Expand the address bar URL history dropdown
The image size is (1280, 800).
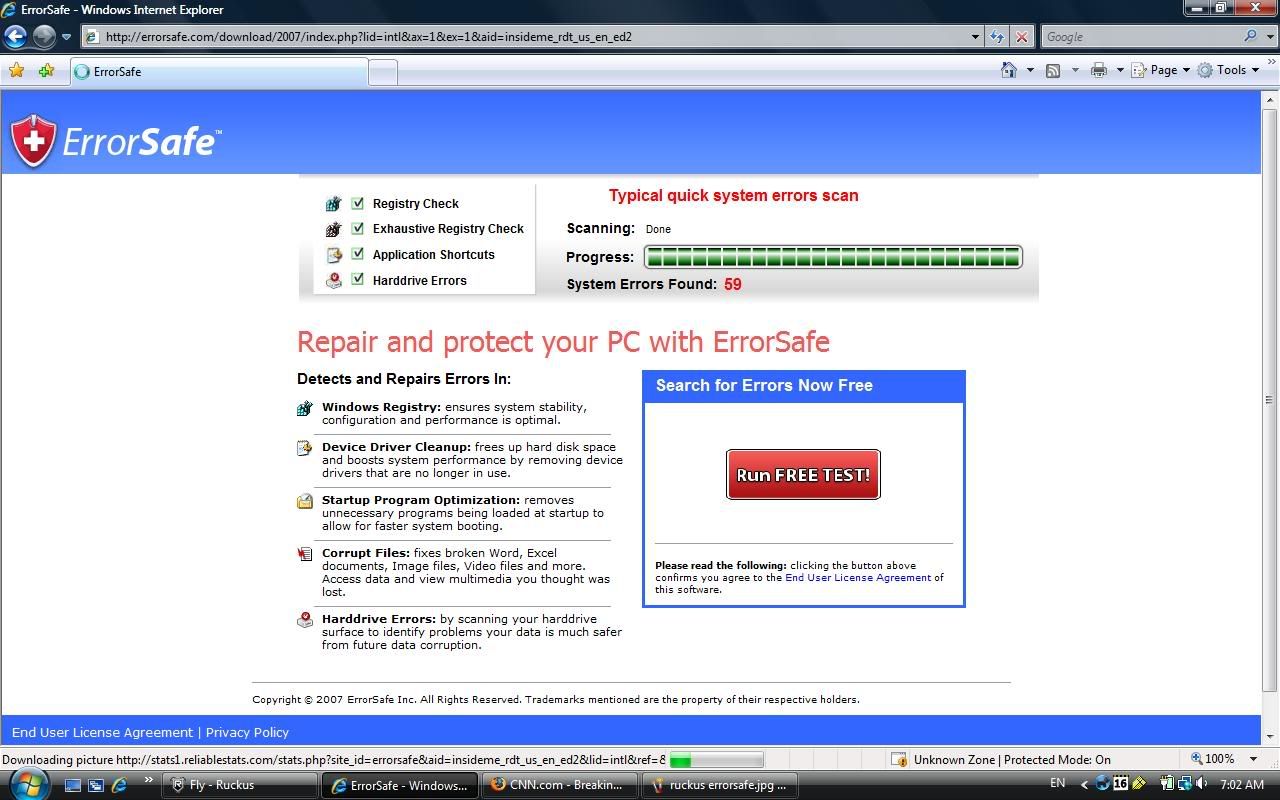pyautogui.click(x=975, y=37)
